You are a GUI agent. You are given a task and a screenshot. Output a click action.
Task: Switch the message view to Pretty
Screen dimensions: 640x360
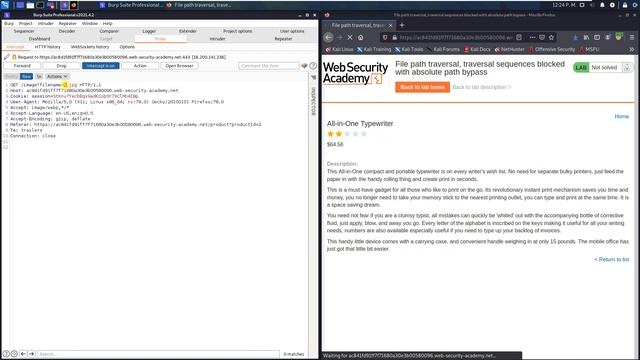11,76
